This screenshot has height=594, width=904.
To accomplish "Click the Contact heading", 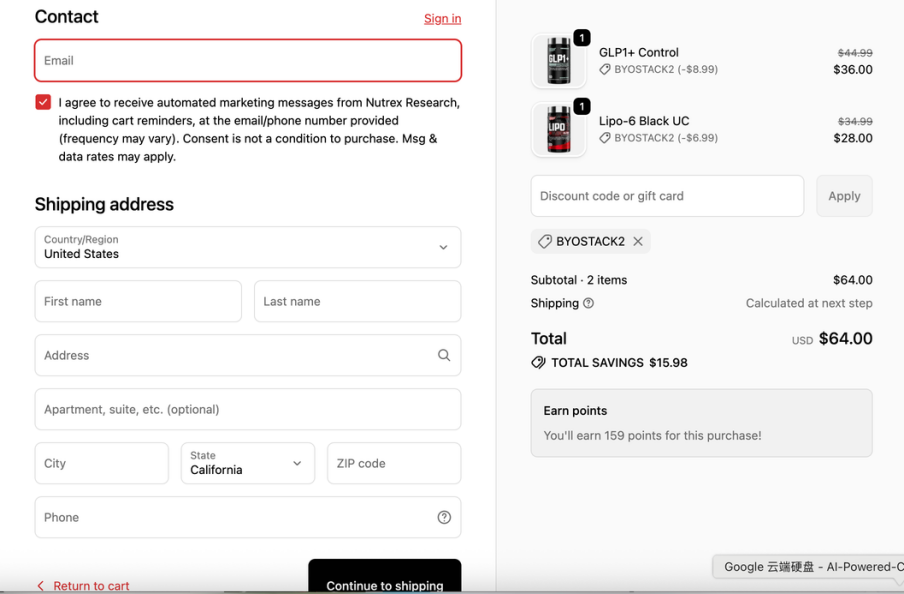I will click(x=66, y=17).
